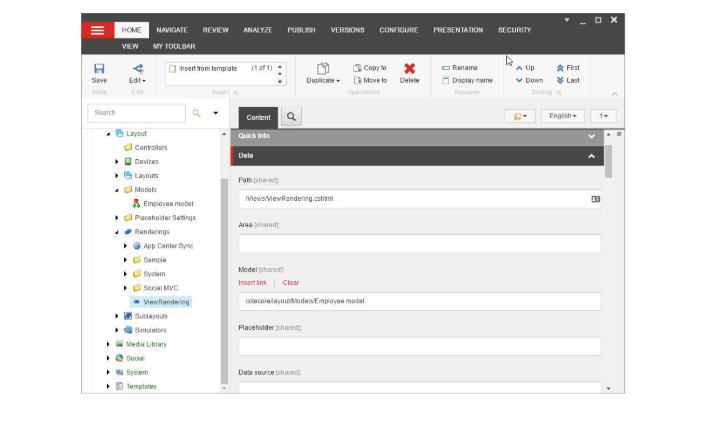Open the REVIEW ribbon tab
This screenshot has height=423, width=727.
tap(216, 30)
